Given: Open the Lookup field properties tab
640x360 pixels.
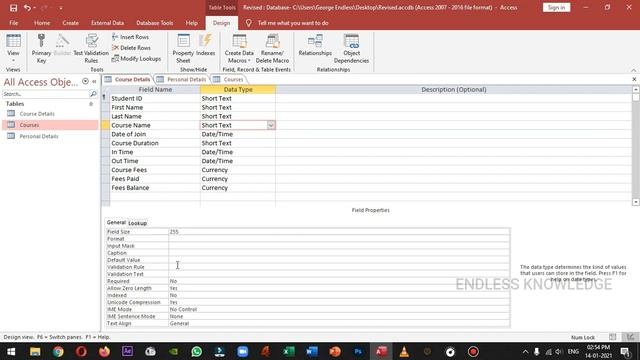Looking at the screenshot, I should tap(138, 223).
